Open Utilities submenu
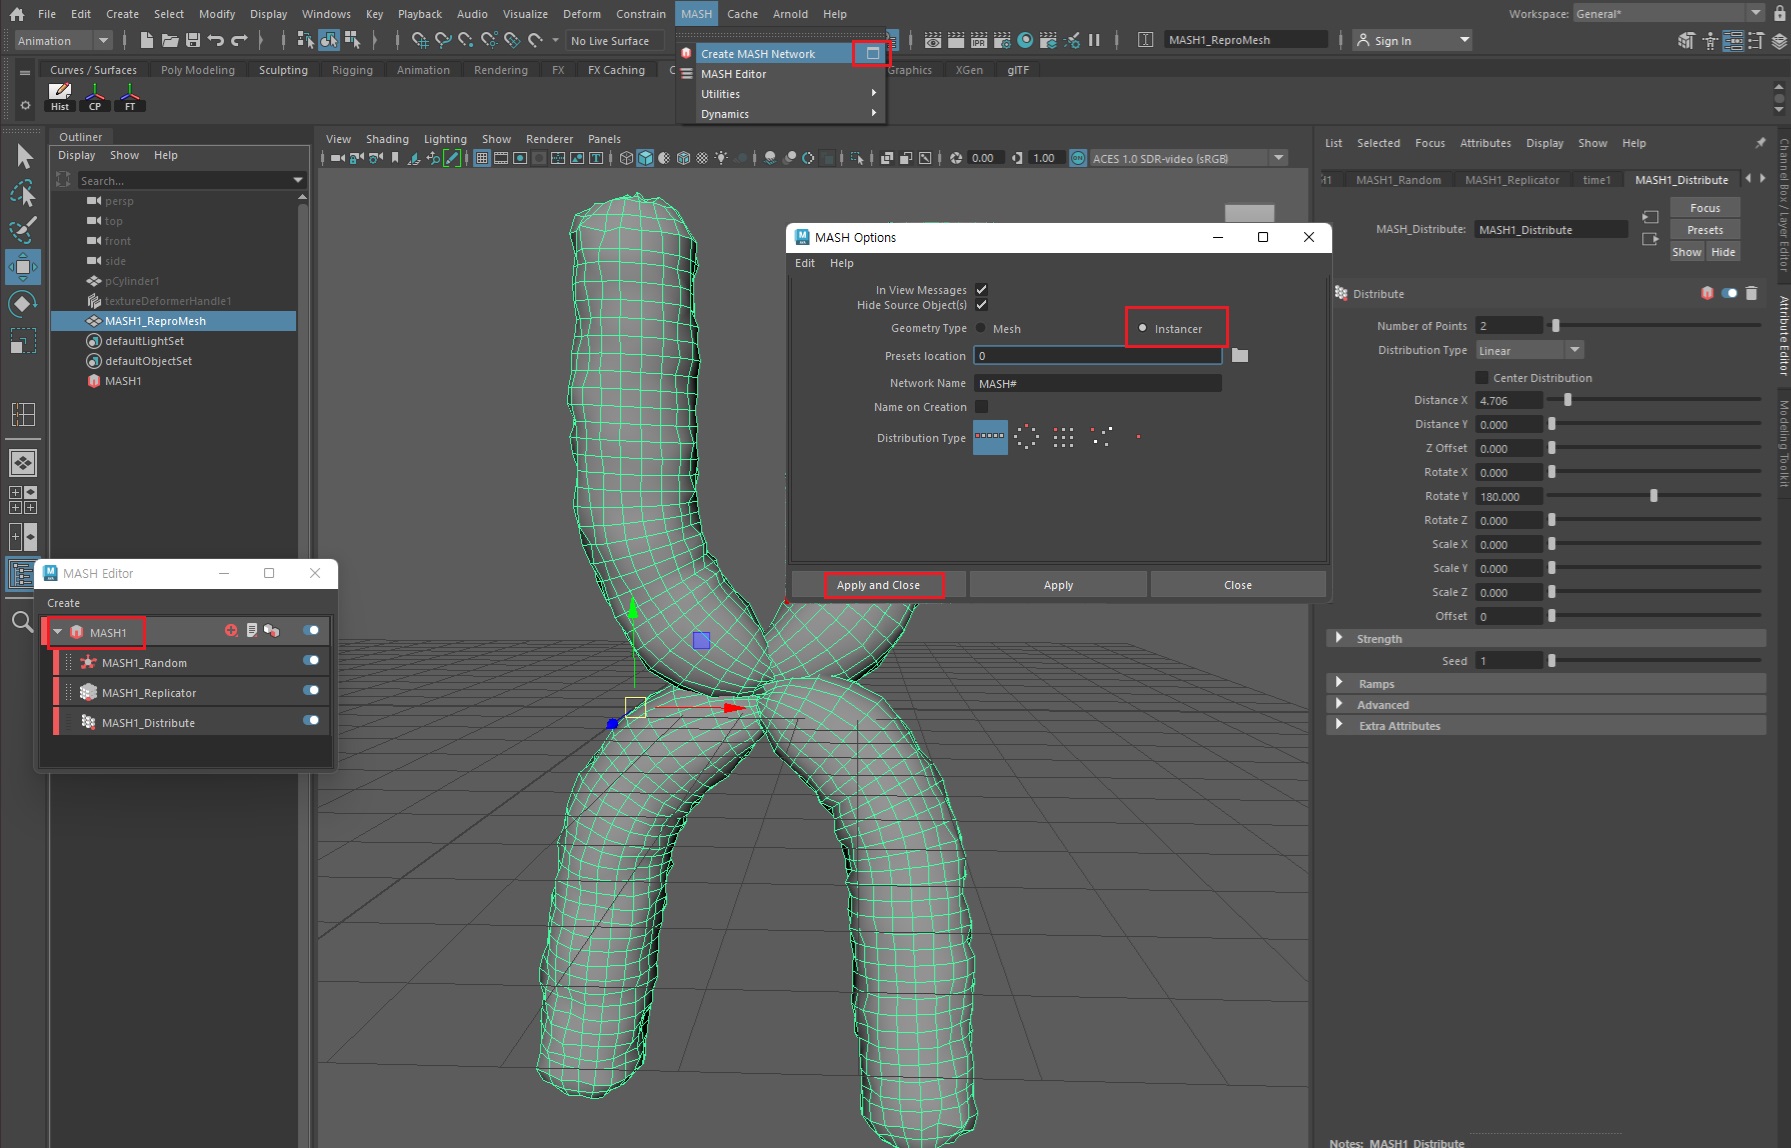This screenshot has width=1791, height=1148. pyautogui.click(x=780, y=93)
